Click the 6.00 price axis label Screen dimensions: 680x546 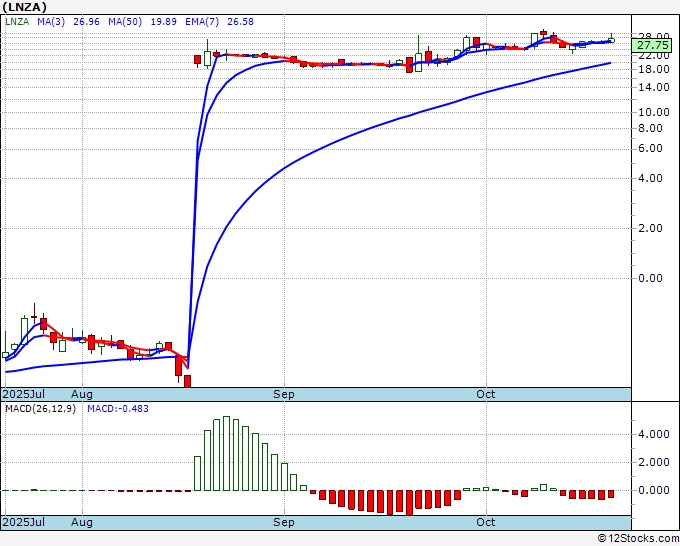tap(650, 148)
